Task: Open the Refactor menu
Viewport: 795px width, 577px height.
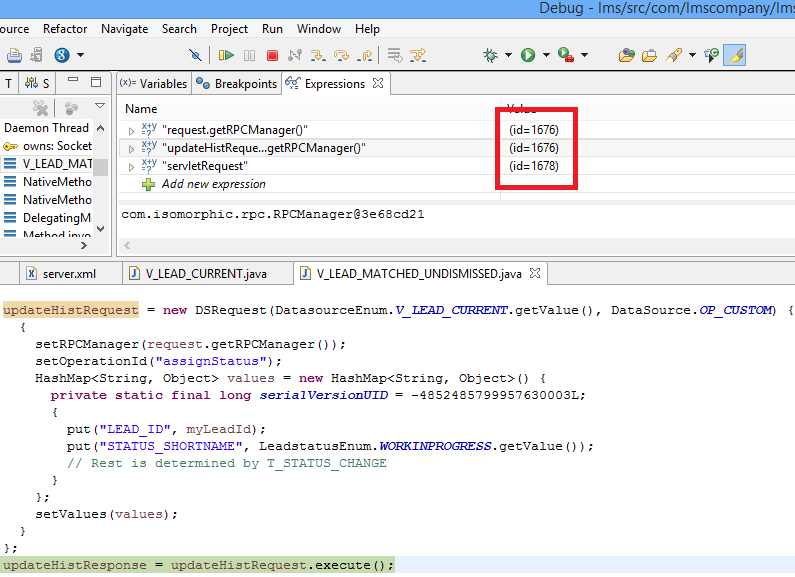Action: (x=65, y=29)
